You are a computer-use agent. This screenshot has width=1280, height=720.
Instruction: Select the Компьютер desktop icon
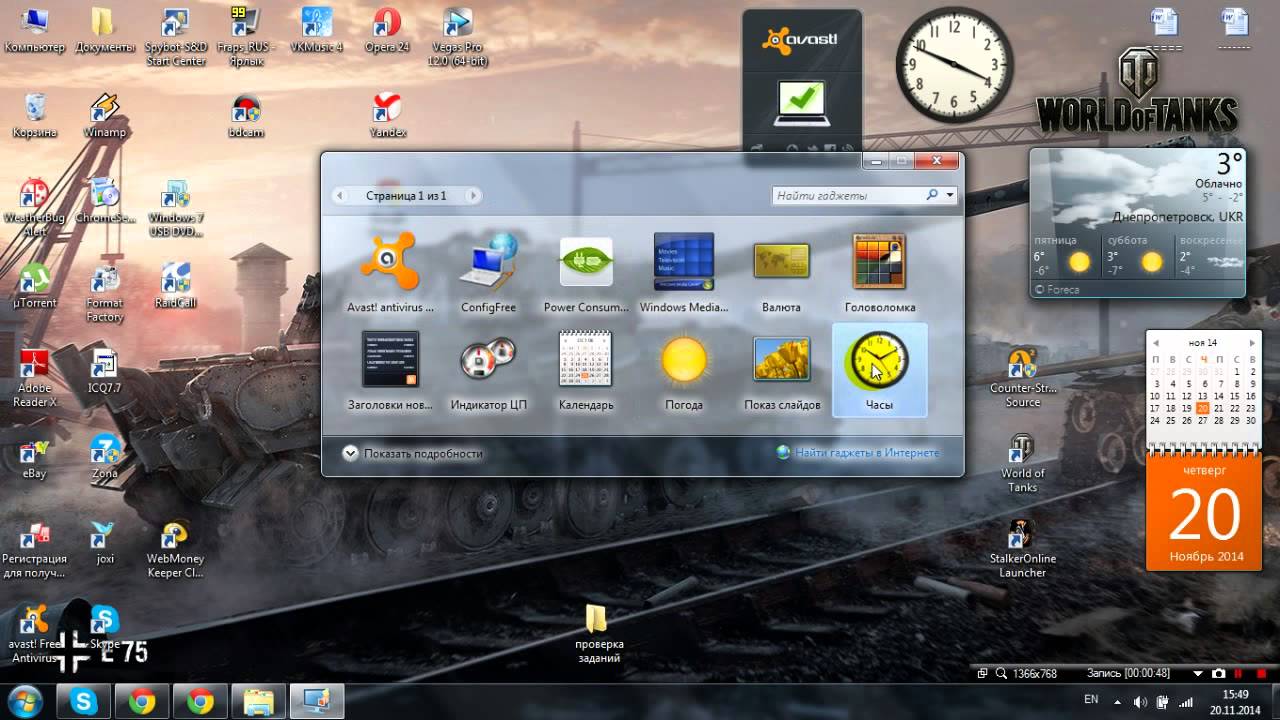point(34,31)
